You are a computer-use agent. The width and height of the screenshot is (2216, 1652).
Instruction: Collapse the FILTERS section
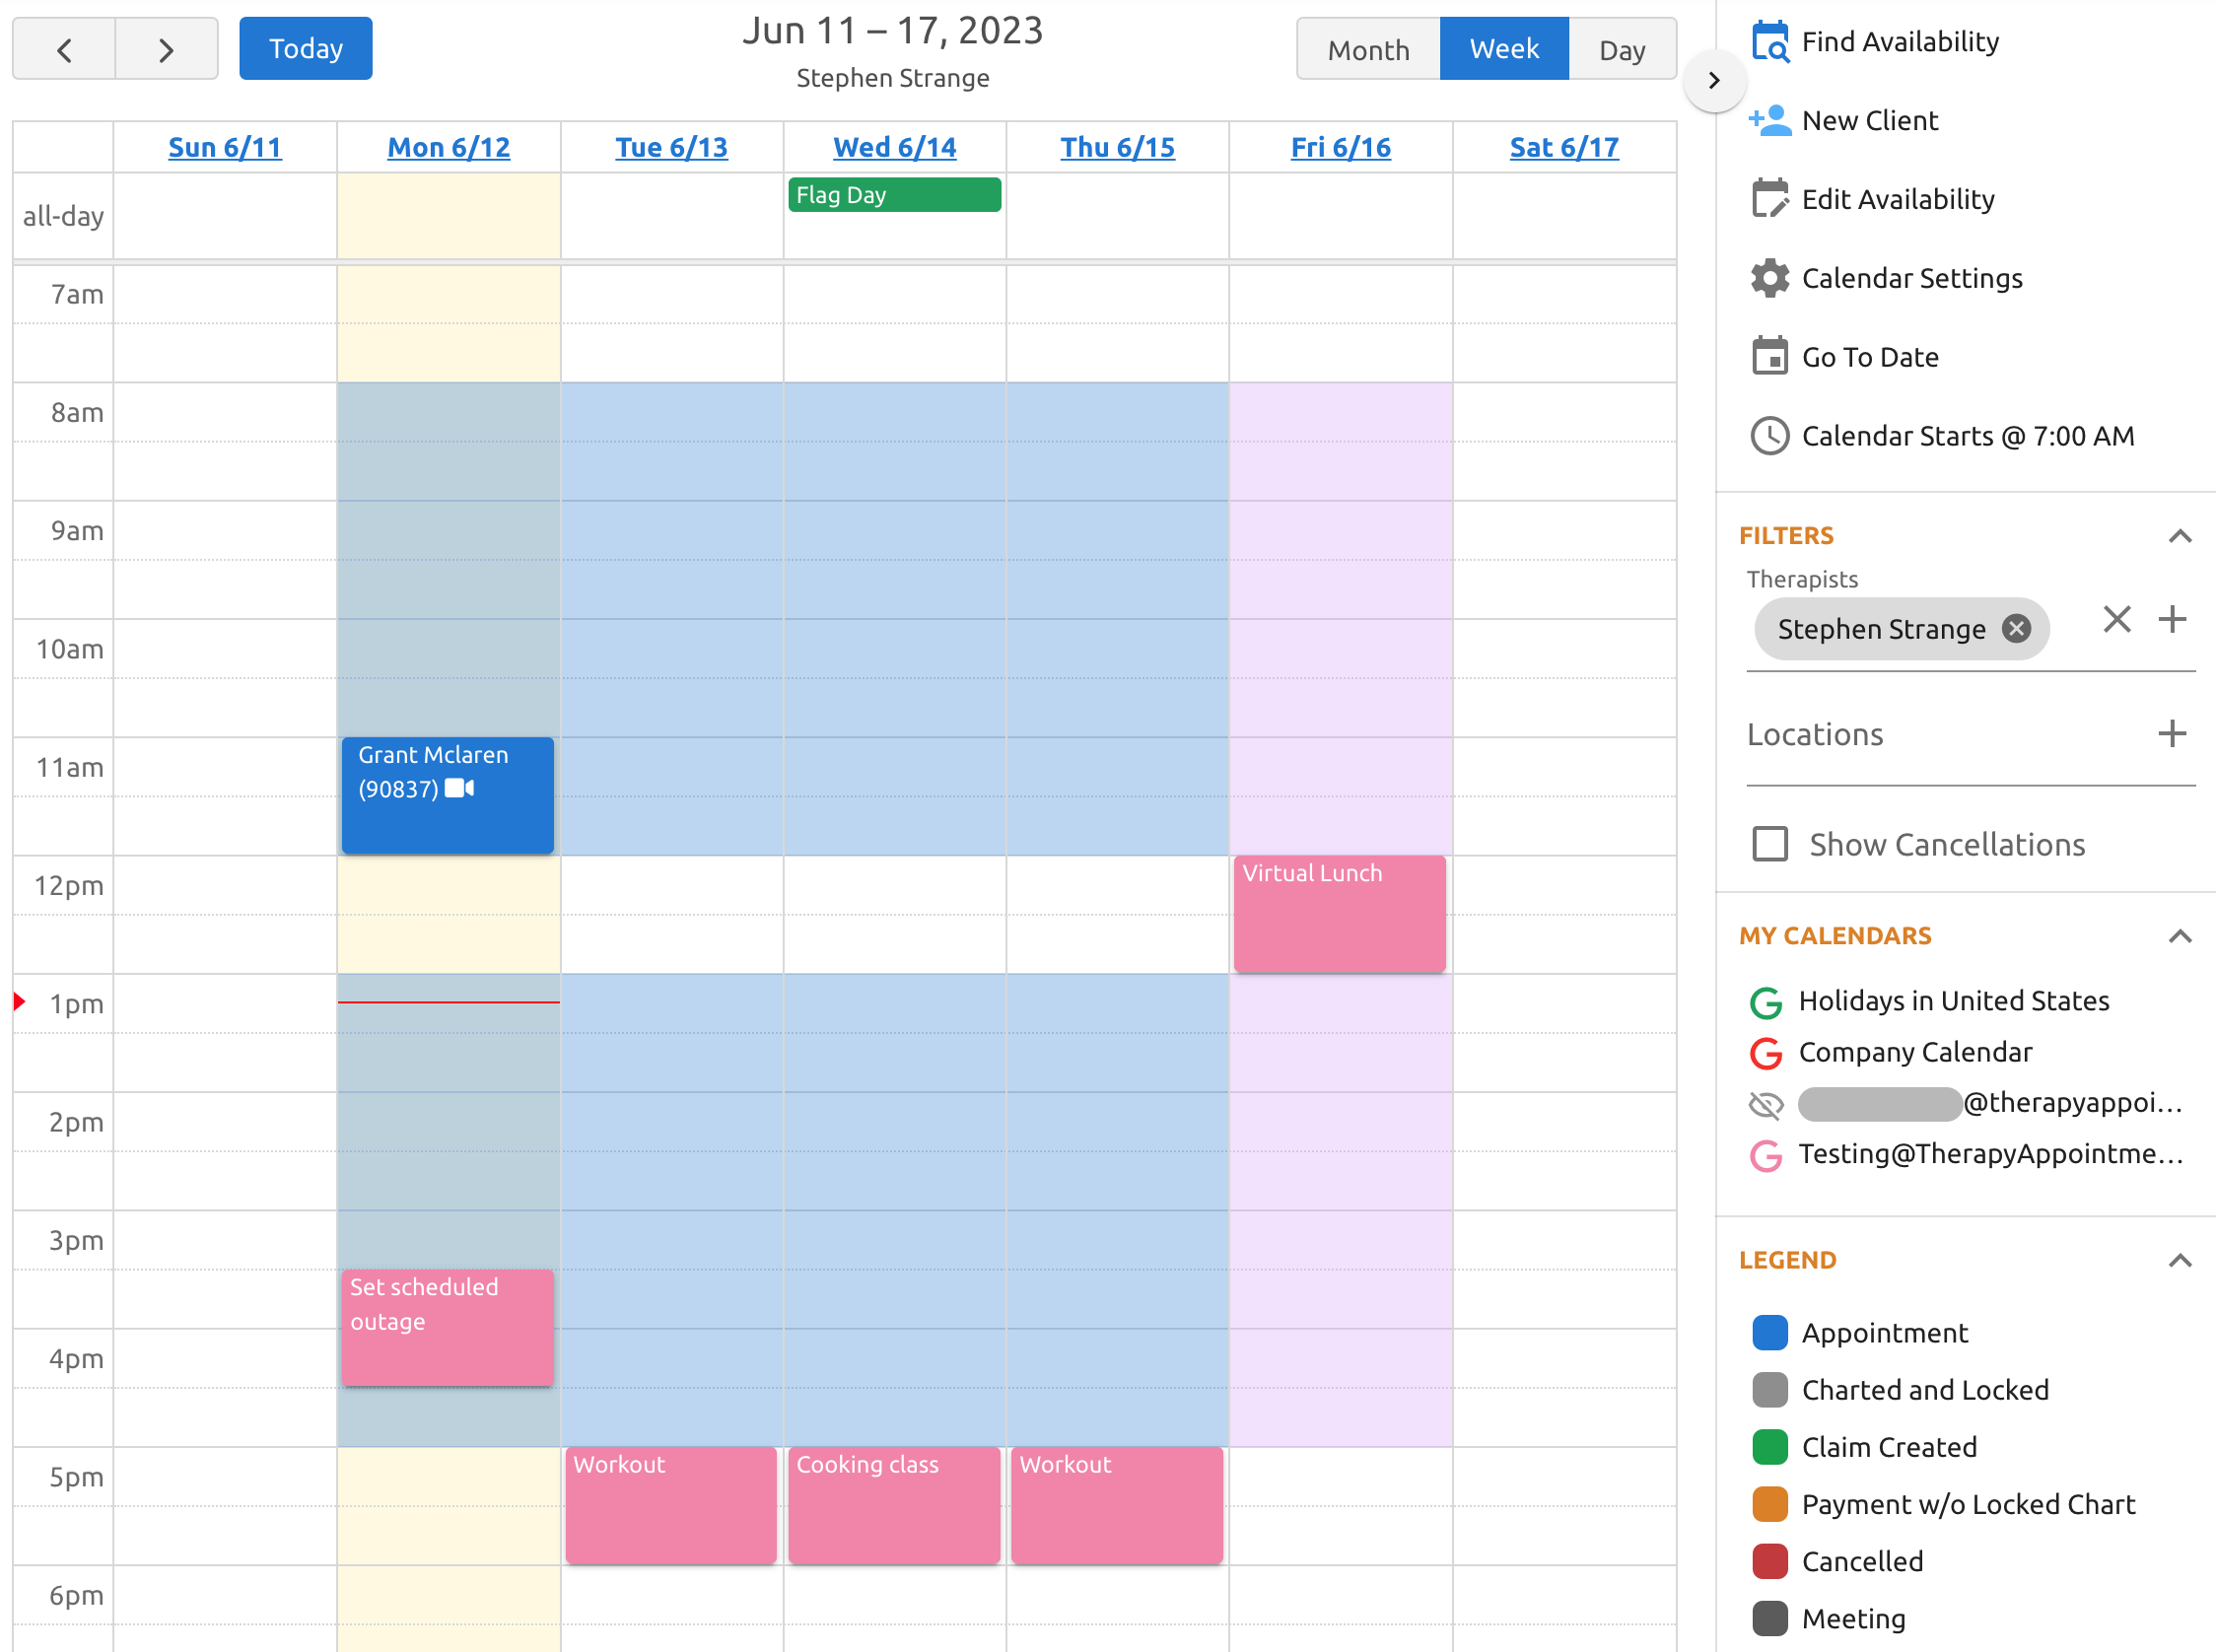2180,536
